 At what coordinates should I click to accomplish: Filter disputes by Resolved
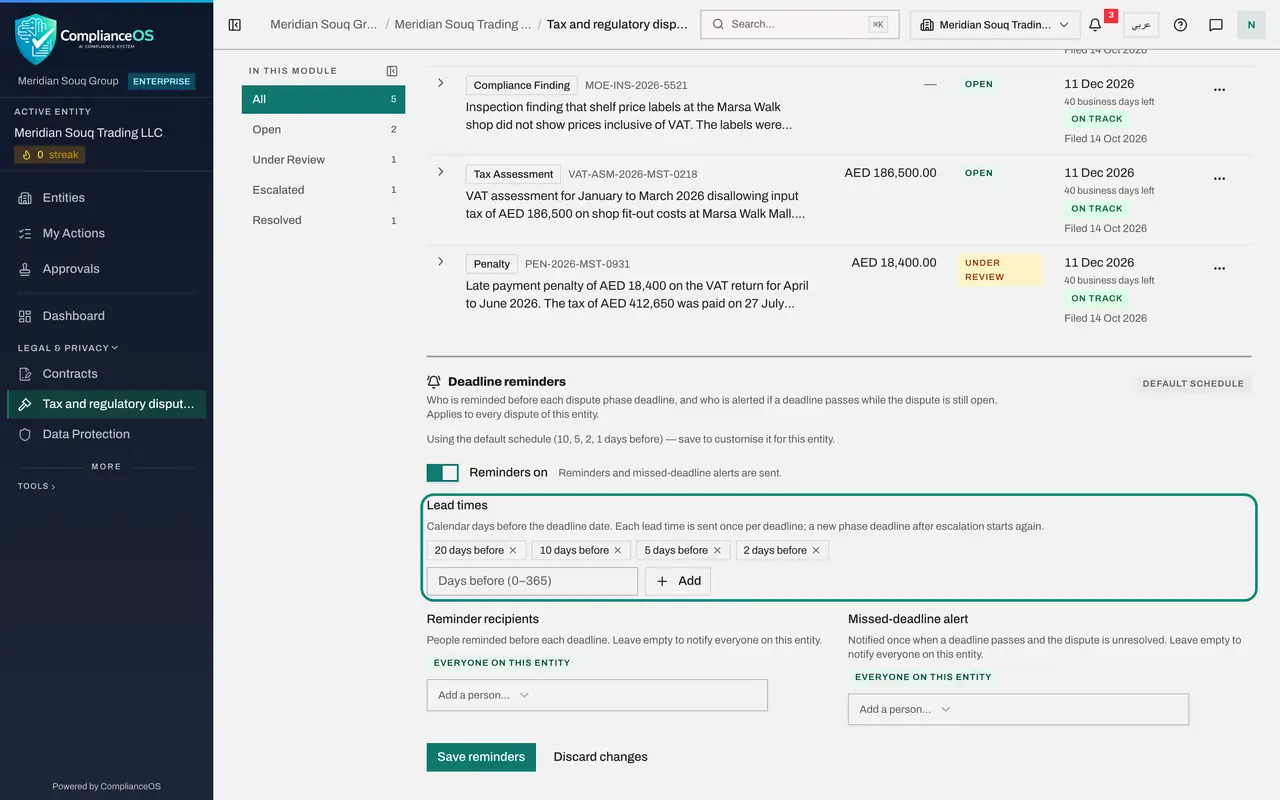pyautogui.click(x=323, y=220)
